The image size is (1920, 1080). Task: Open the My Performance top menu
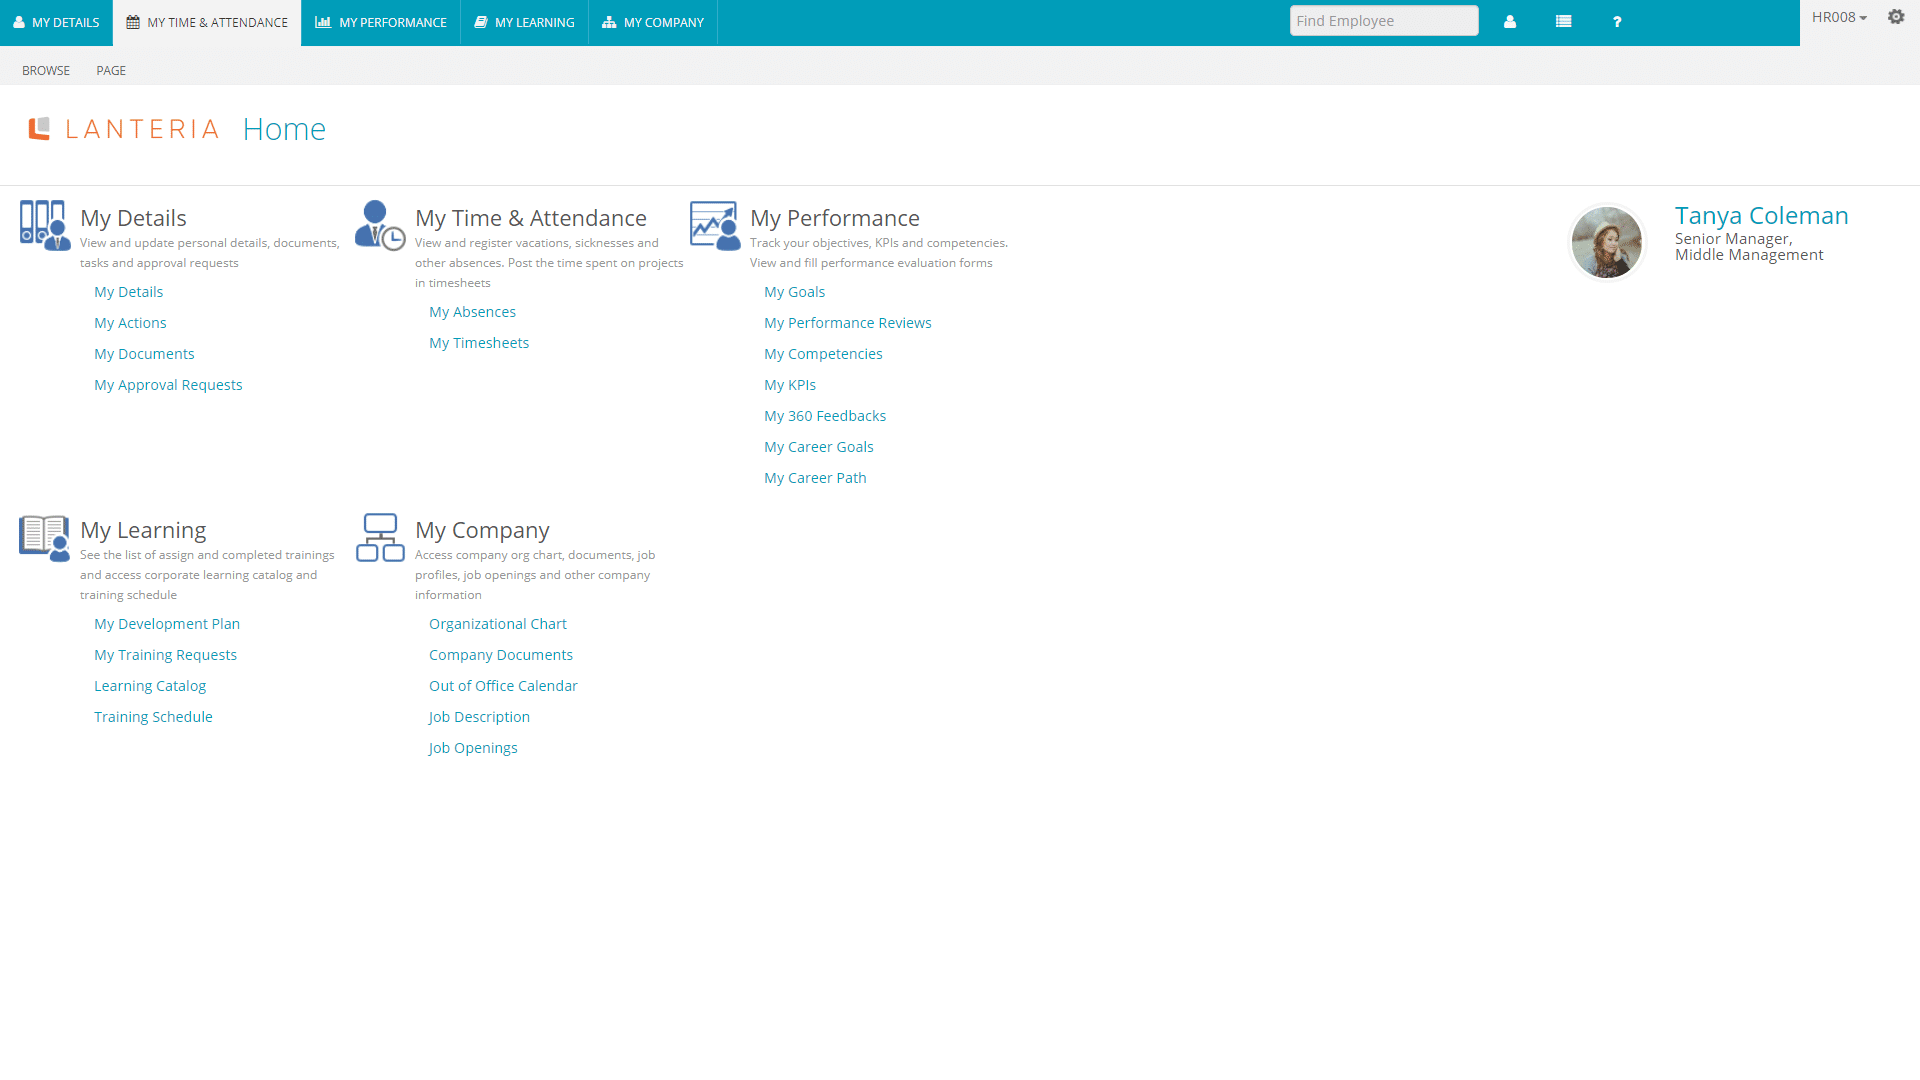pyautogui.click(x=381, y=22)
